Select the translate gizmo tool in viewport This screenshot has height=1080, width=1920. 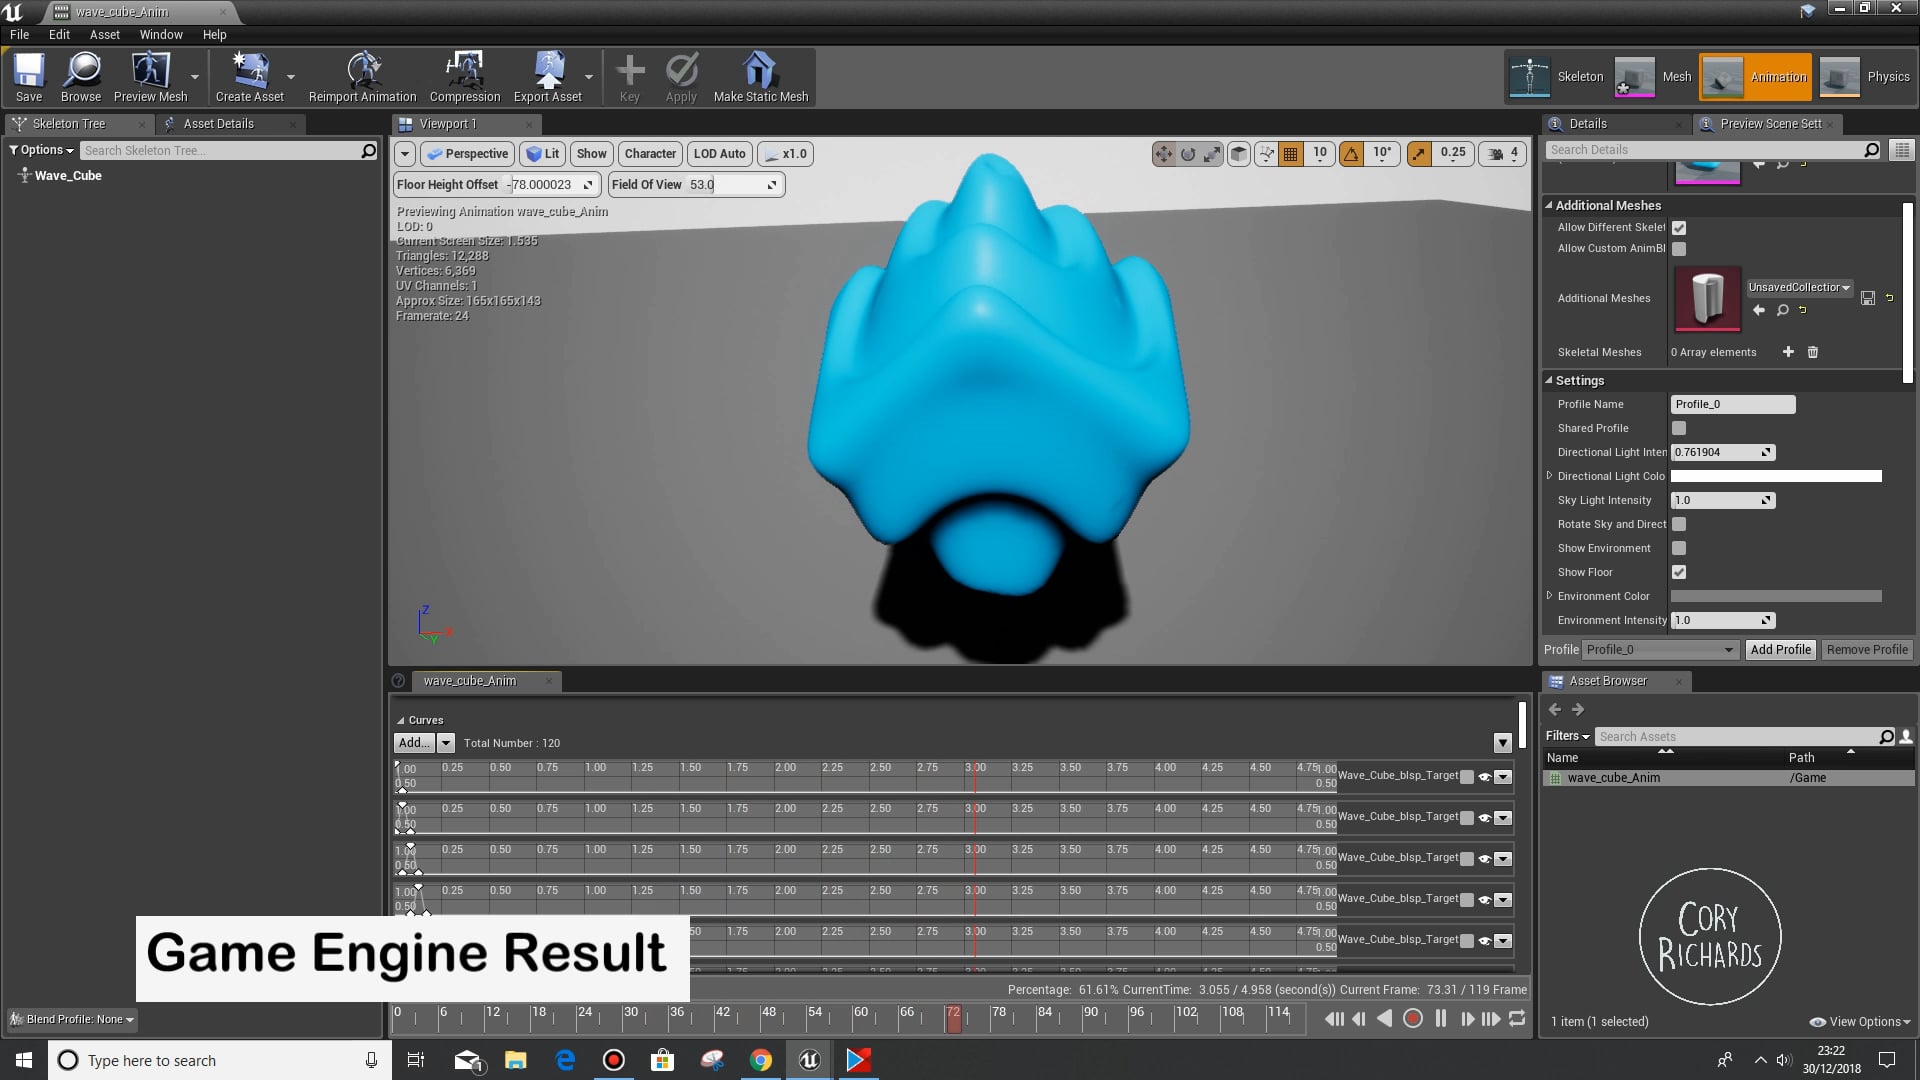pos(1163,154)
